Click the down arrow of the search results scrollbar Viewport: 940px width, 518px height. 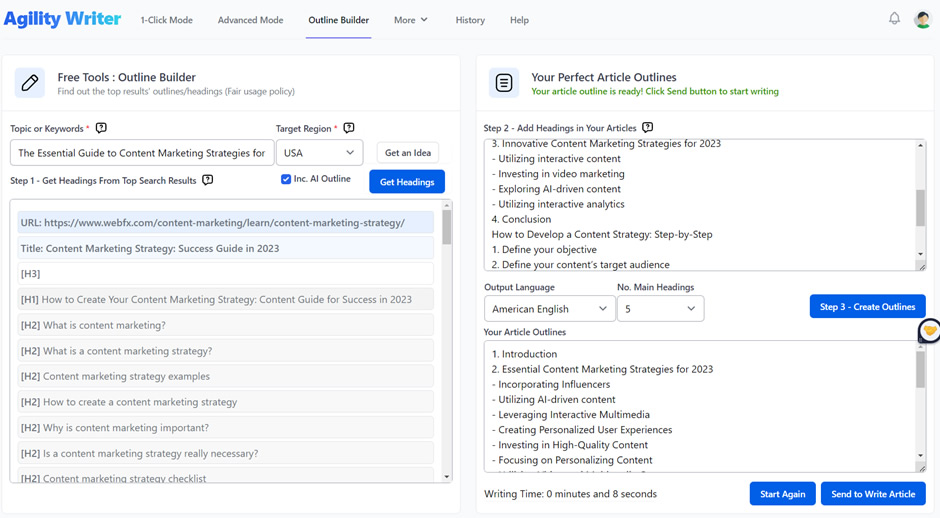point(447,477)
